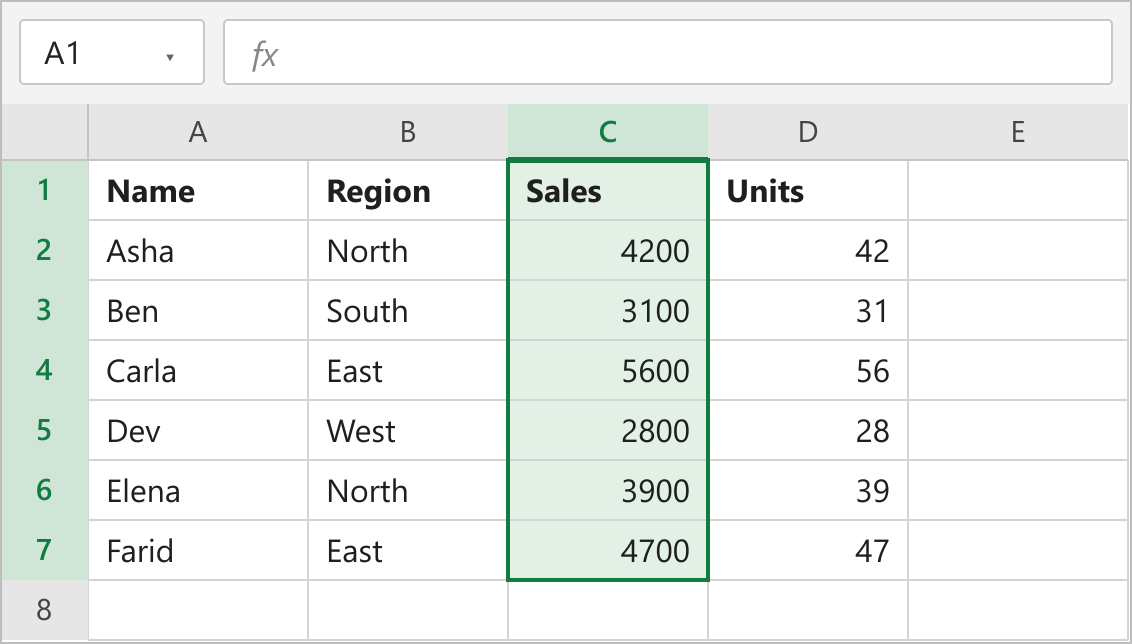This screenshot has width=1132, height=644.
Task: Select the units value 28
Action: pos(808,430)
